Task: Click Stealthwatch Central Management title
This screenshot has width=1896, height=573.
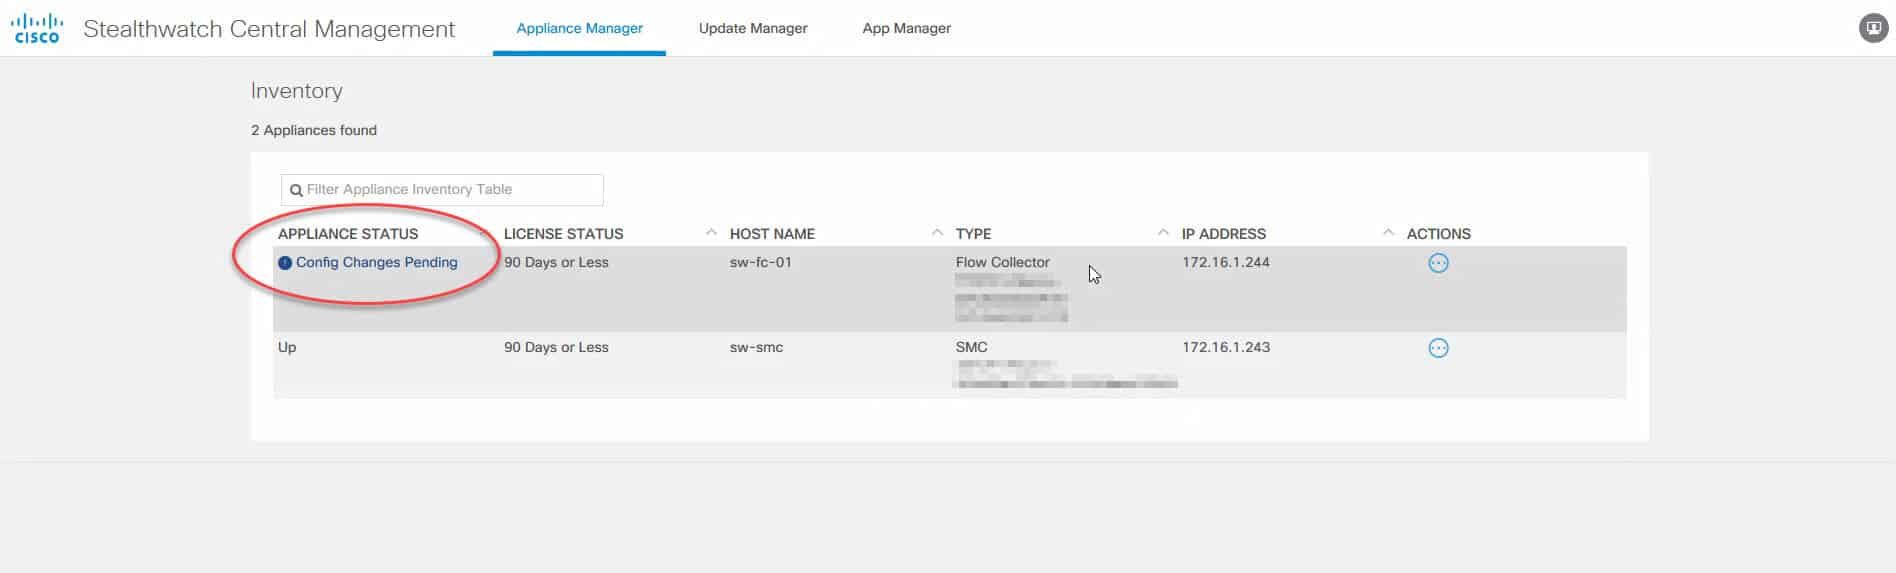Action: pyautogui.click(x=269, y=29)
